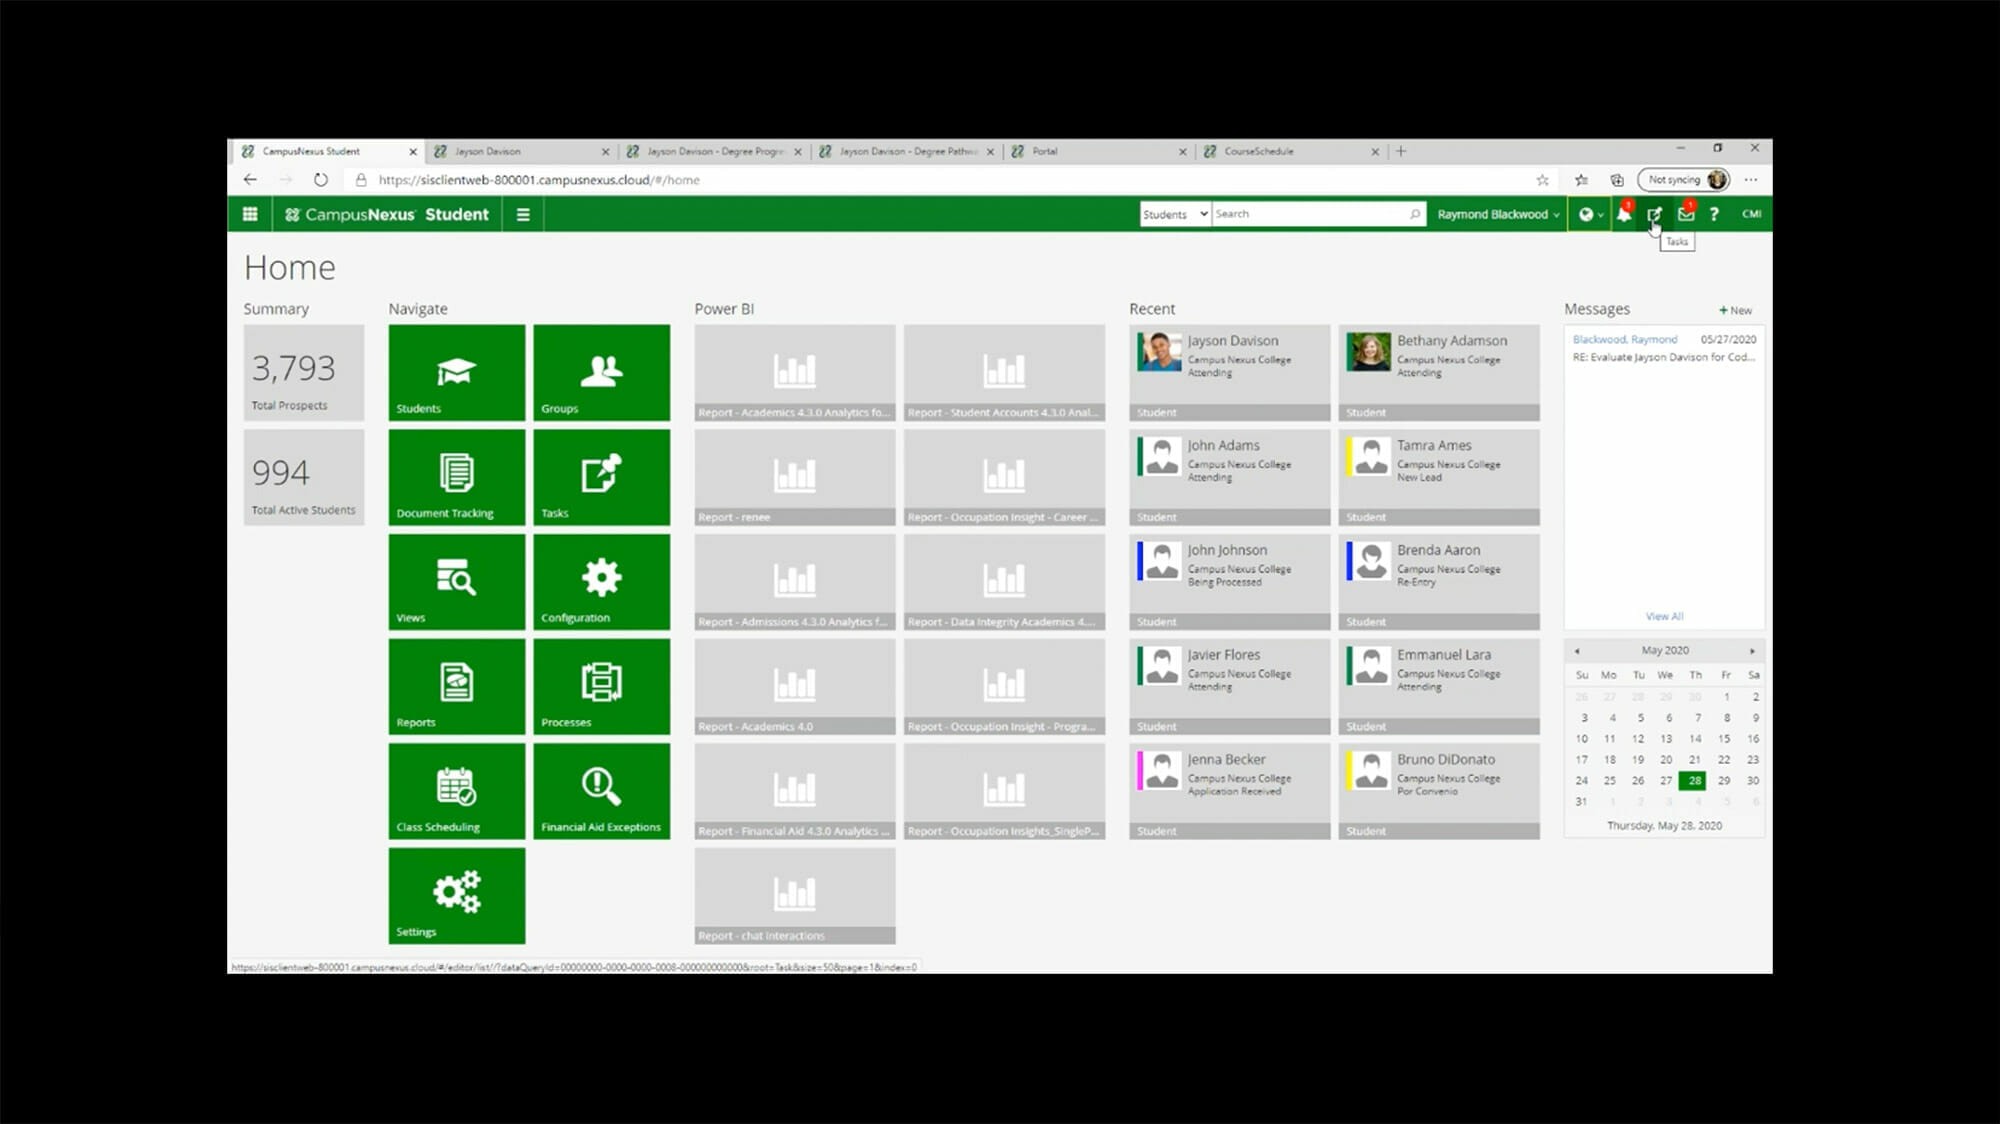Open Report - Financial Aid 4.3.0 tile

tap(795, 791)
